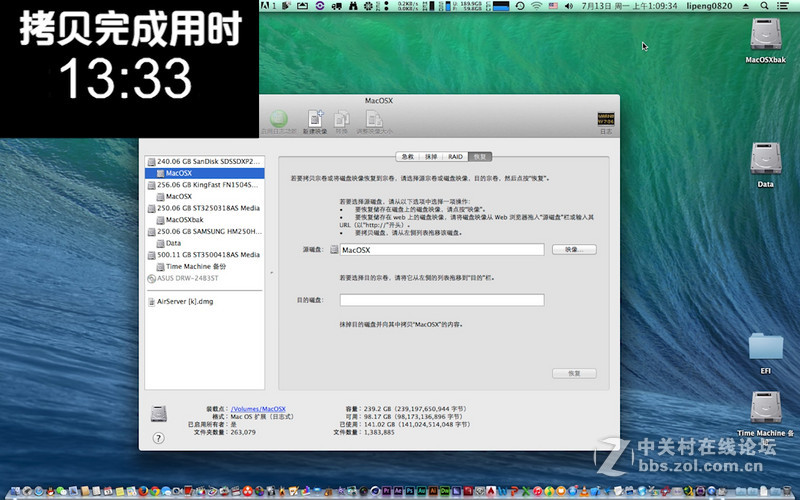Open the EFI folder on the desktop
The image size is (800, 500).
pyautogui.click(x=766, y=346)
